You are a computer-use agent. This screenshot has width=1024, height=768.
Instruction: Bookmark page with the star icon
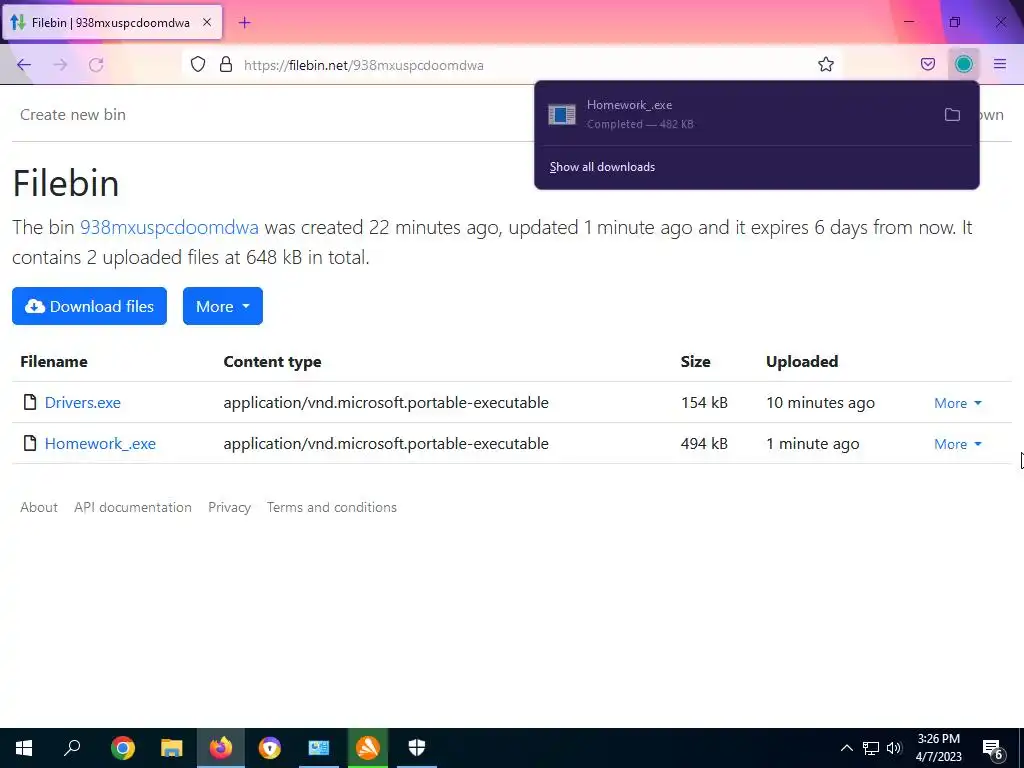825,64
